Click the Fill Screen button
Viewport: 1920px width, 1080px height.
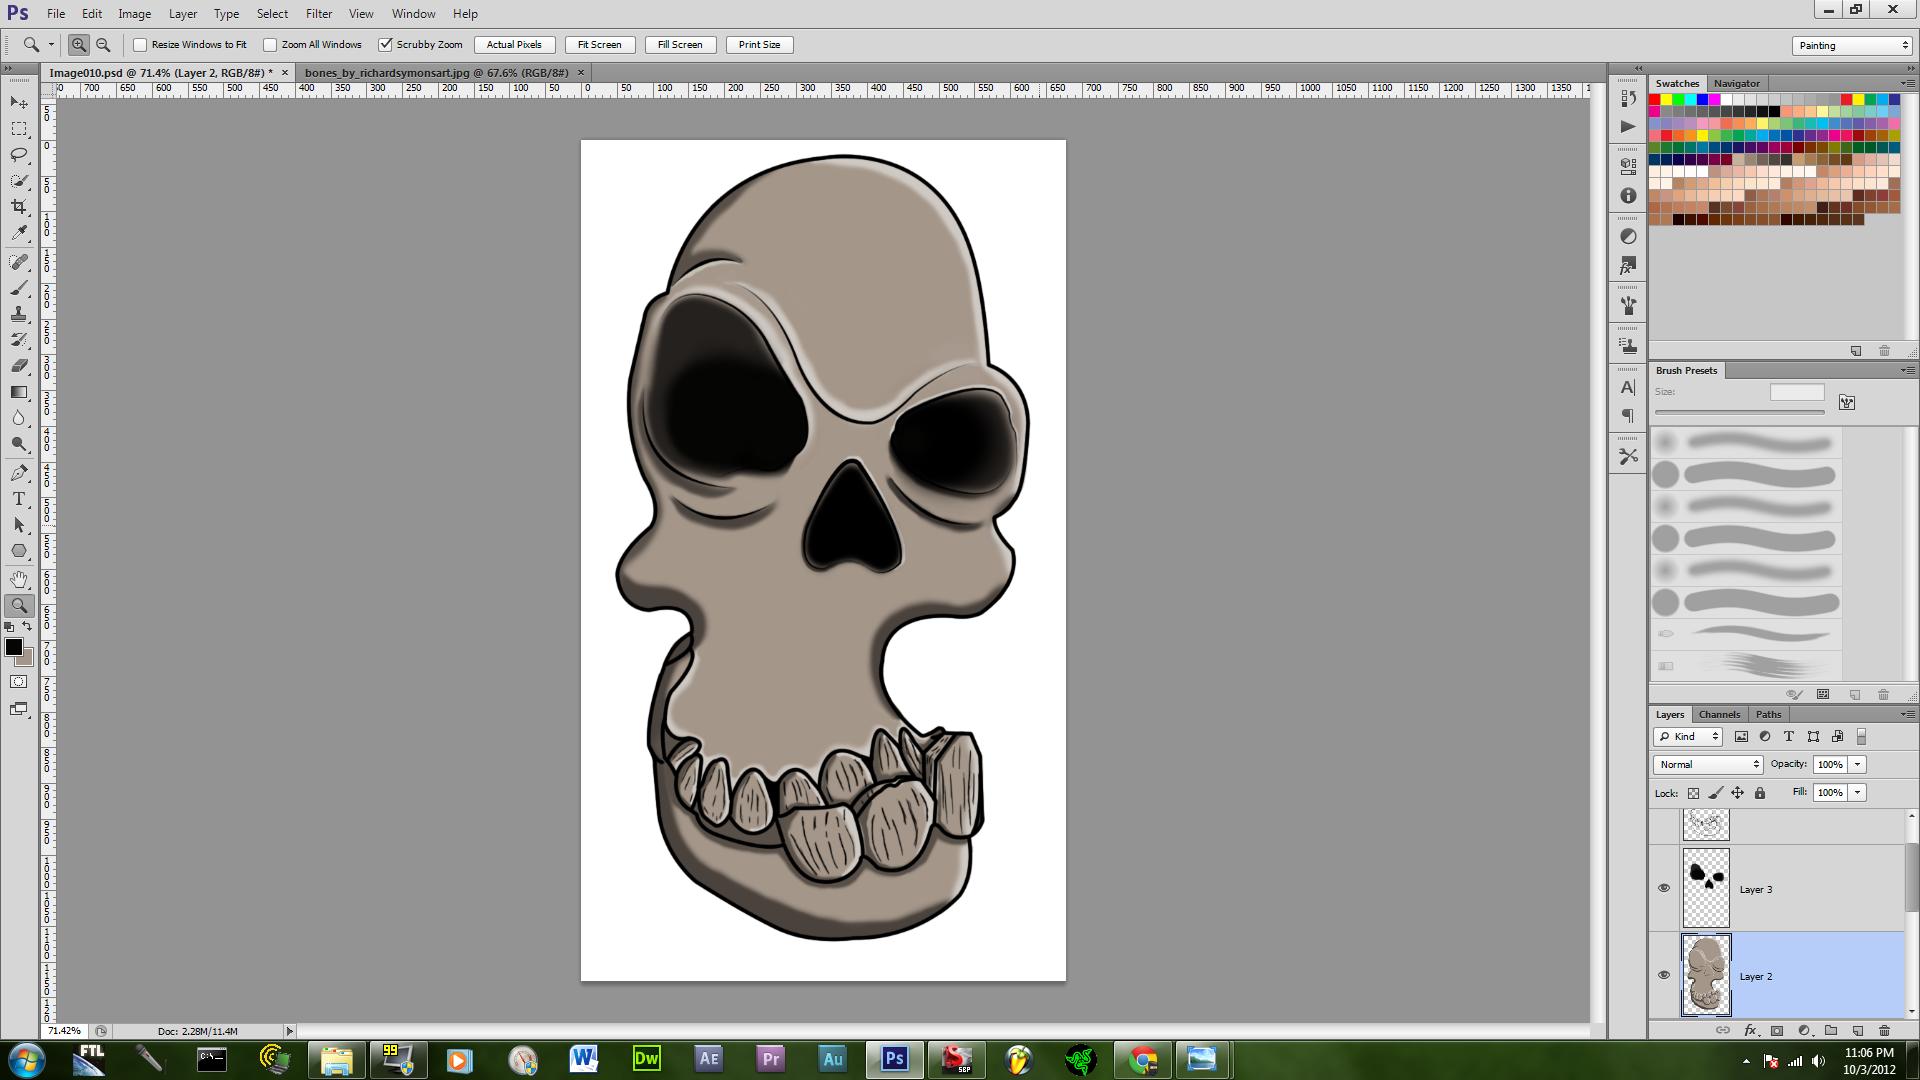(680, 45)
